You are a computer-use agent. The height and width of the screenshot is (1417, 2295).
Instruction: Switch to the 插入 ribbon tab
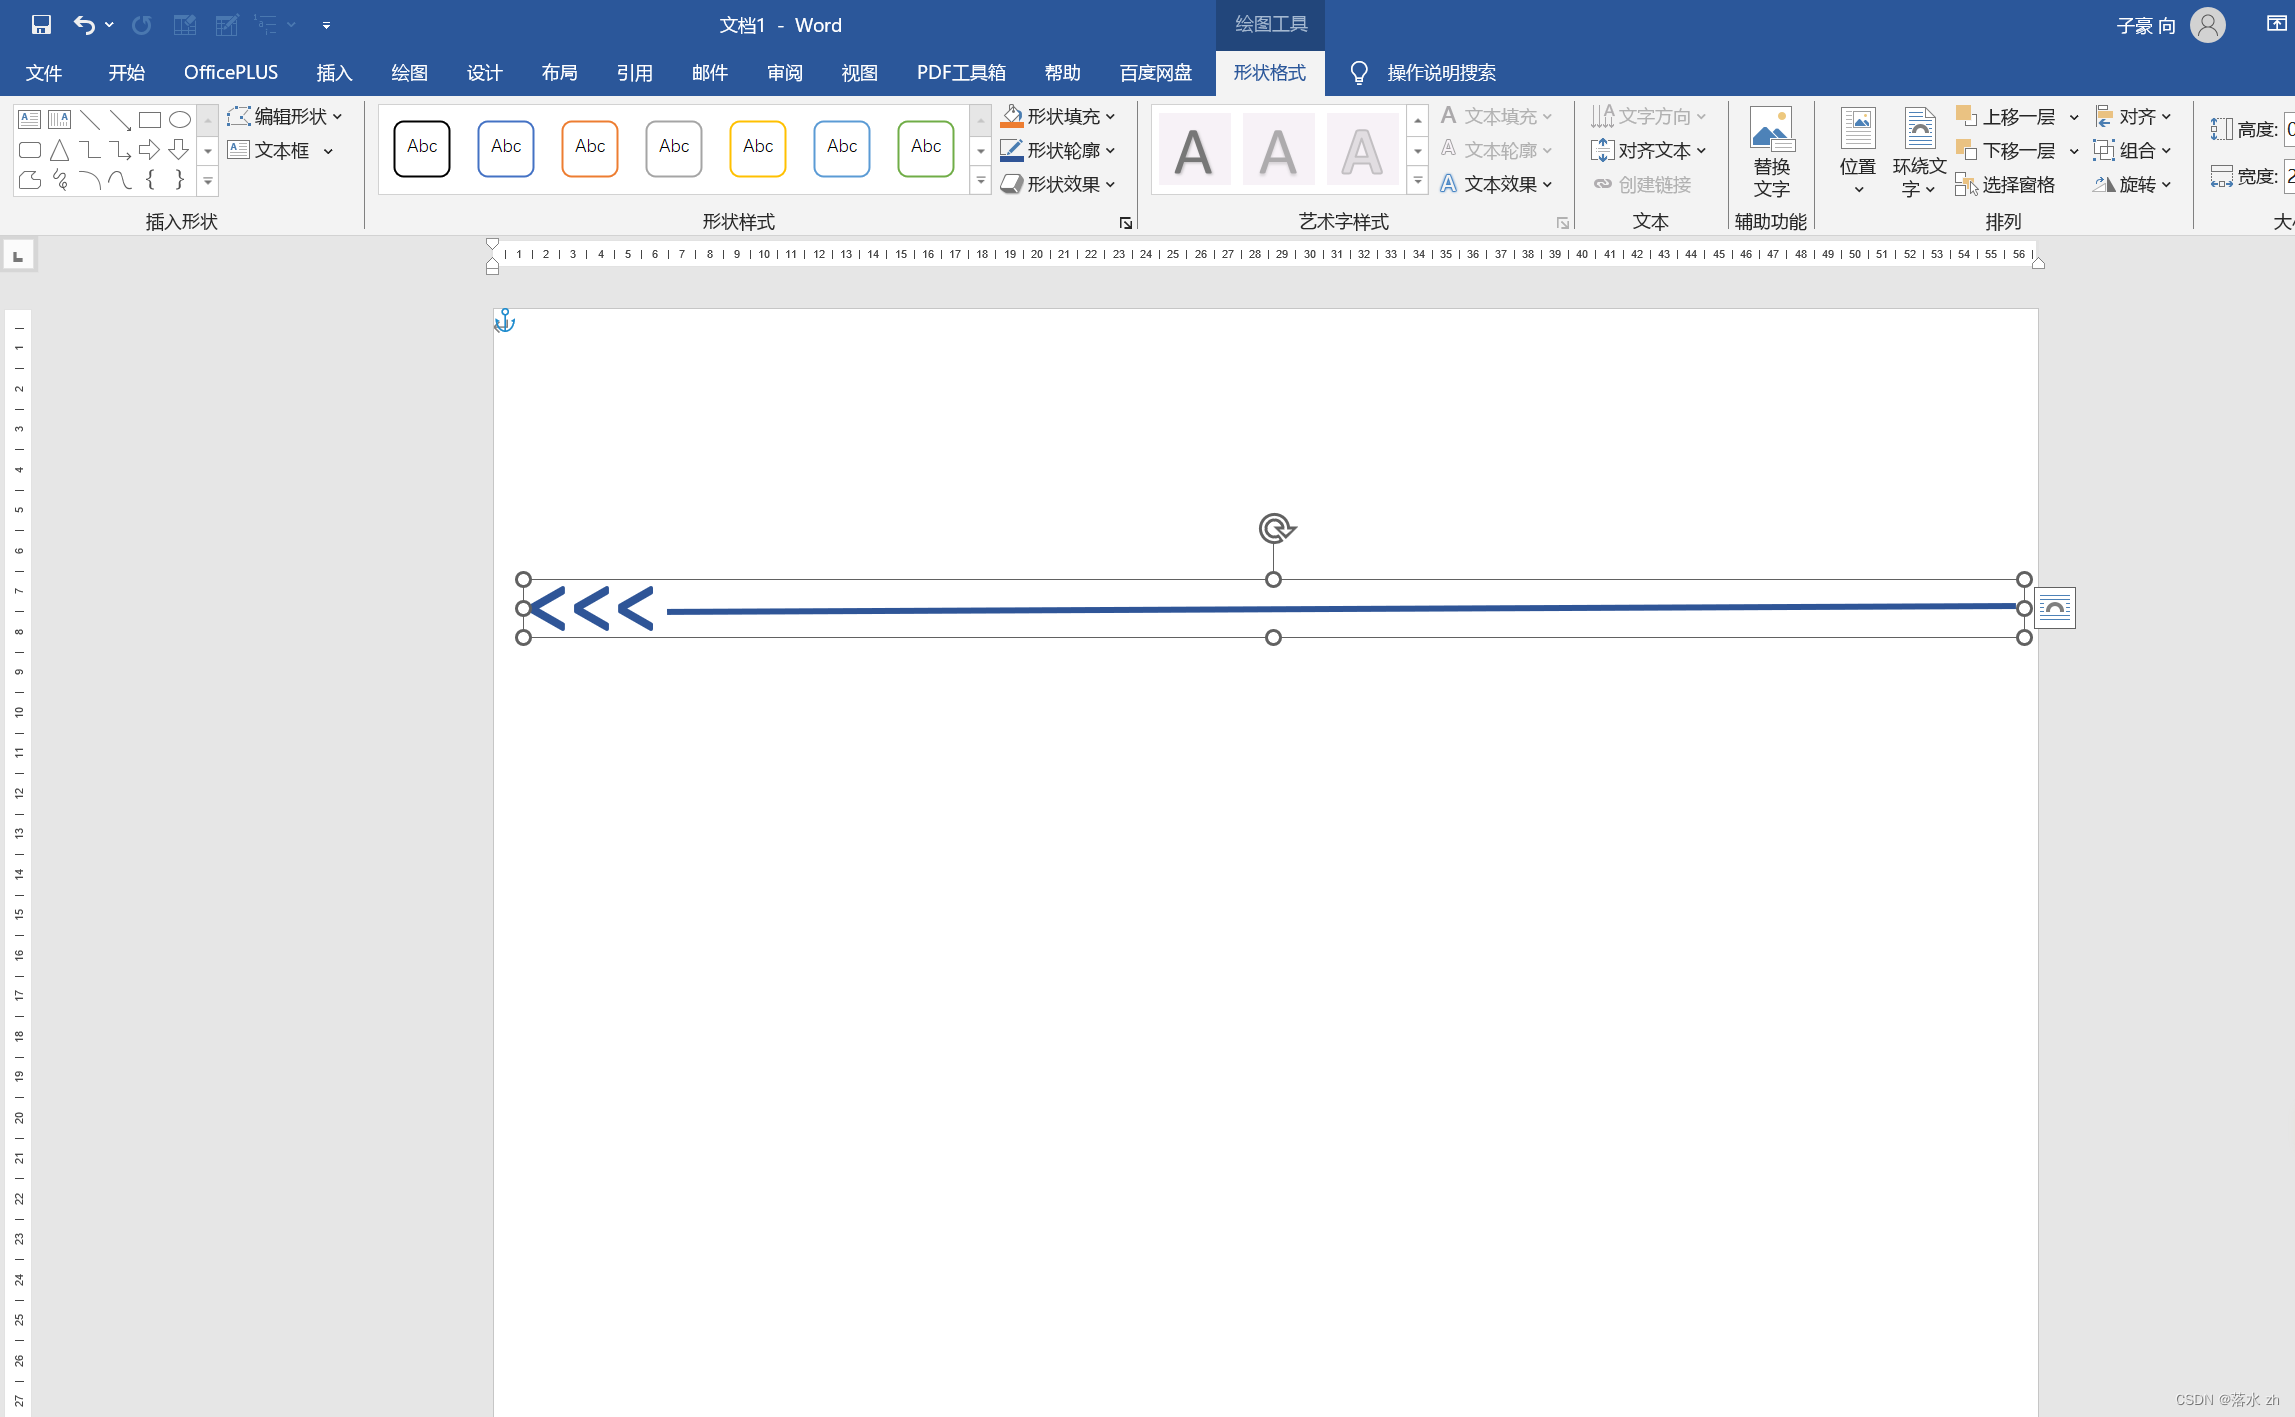point(334,72)
